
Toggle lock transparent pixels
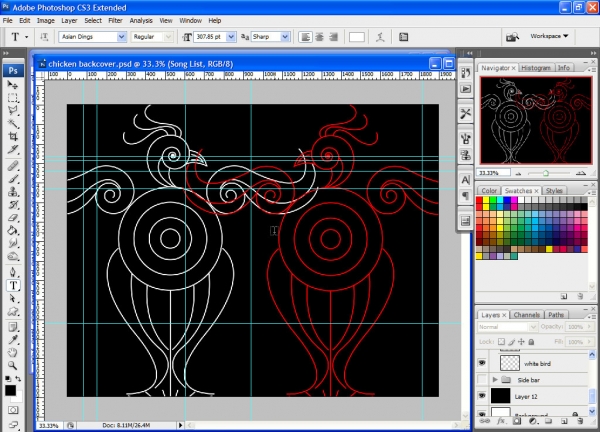pyautogui.click(x=501, y=342)
